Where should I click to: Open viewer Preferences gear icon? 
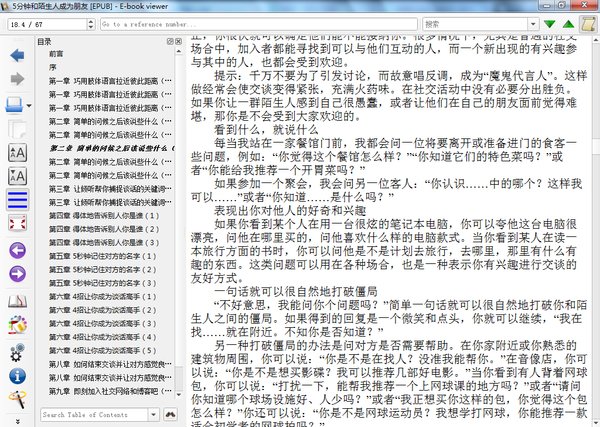pos(17,352)
